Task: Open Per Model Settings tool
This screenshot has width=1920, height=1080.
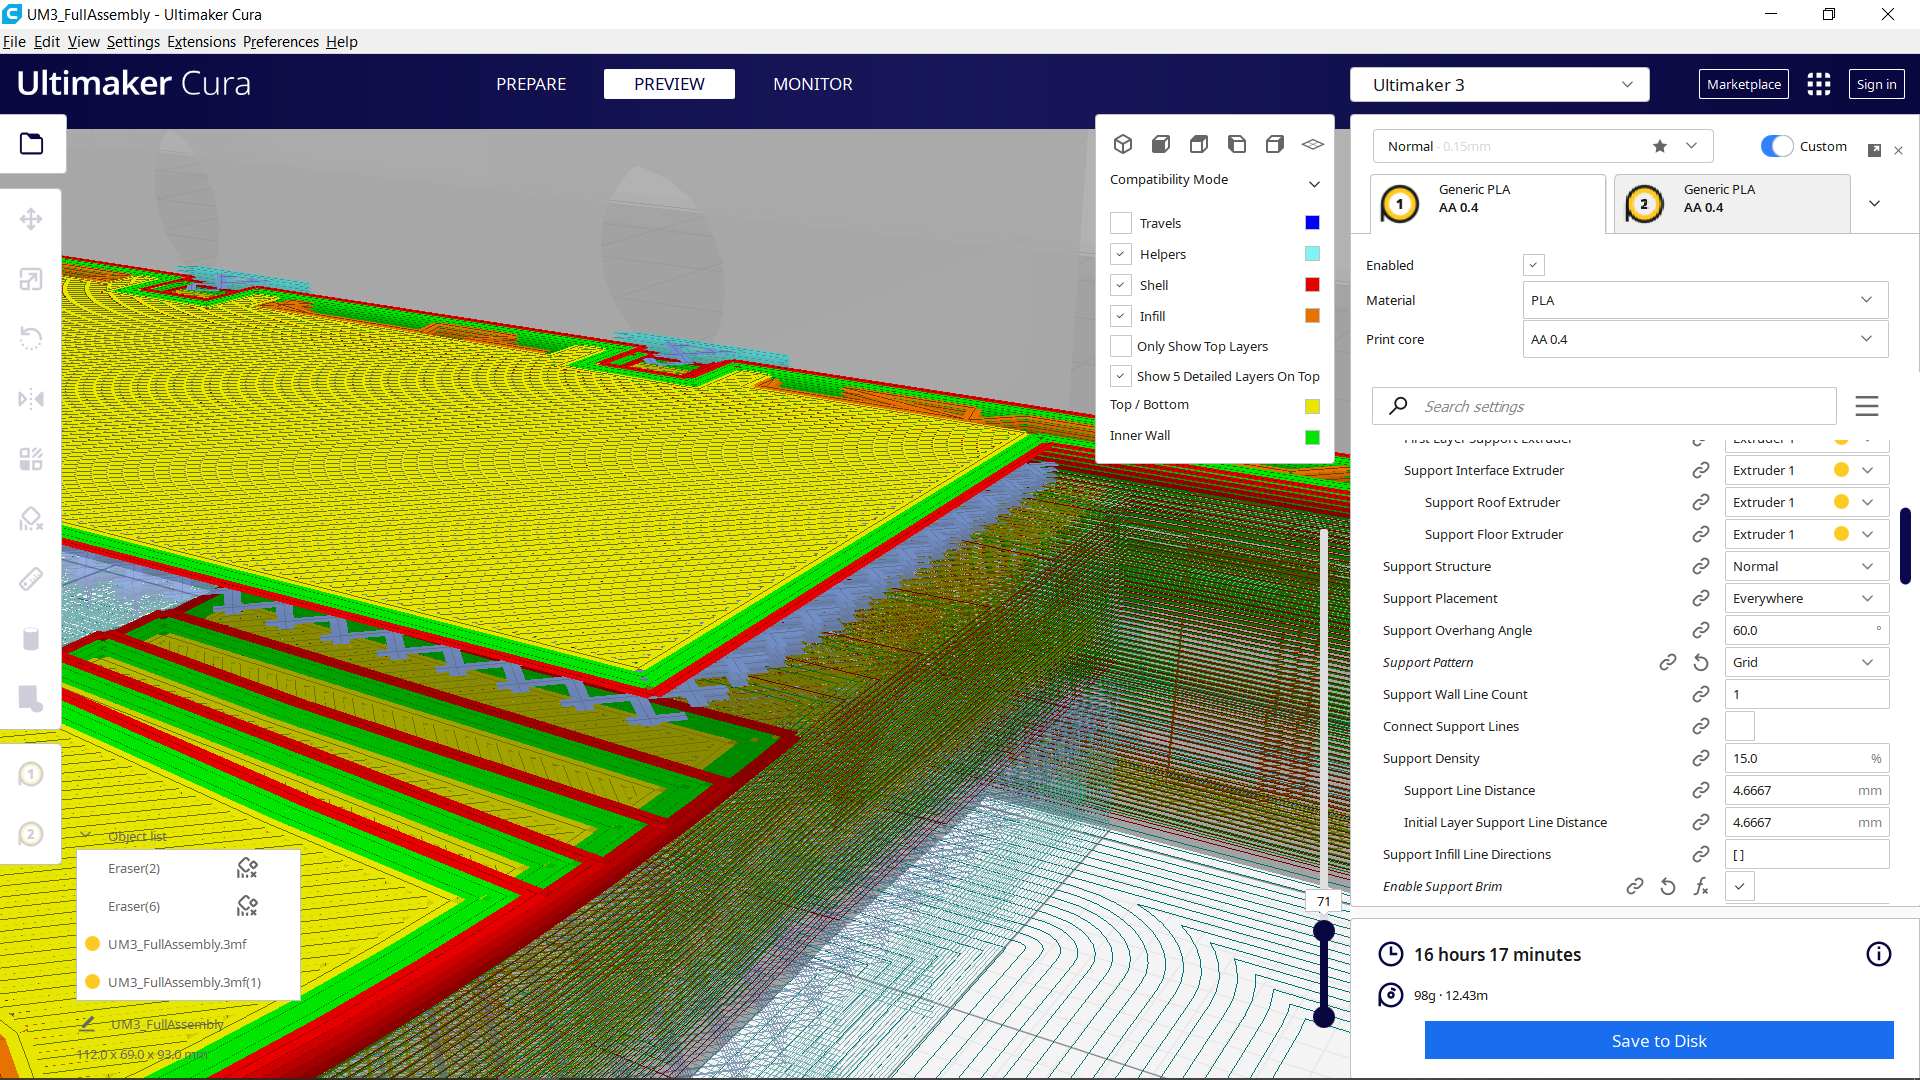Action: point(31,458)
